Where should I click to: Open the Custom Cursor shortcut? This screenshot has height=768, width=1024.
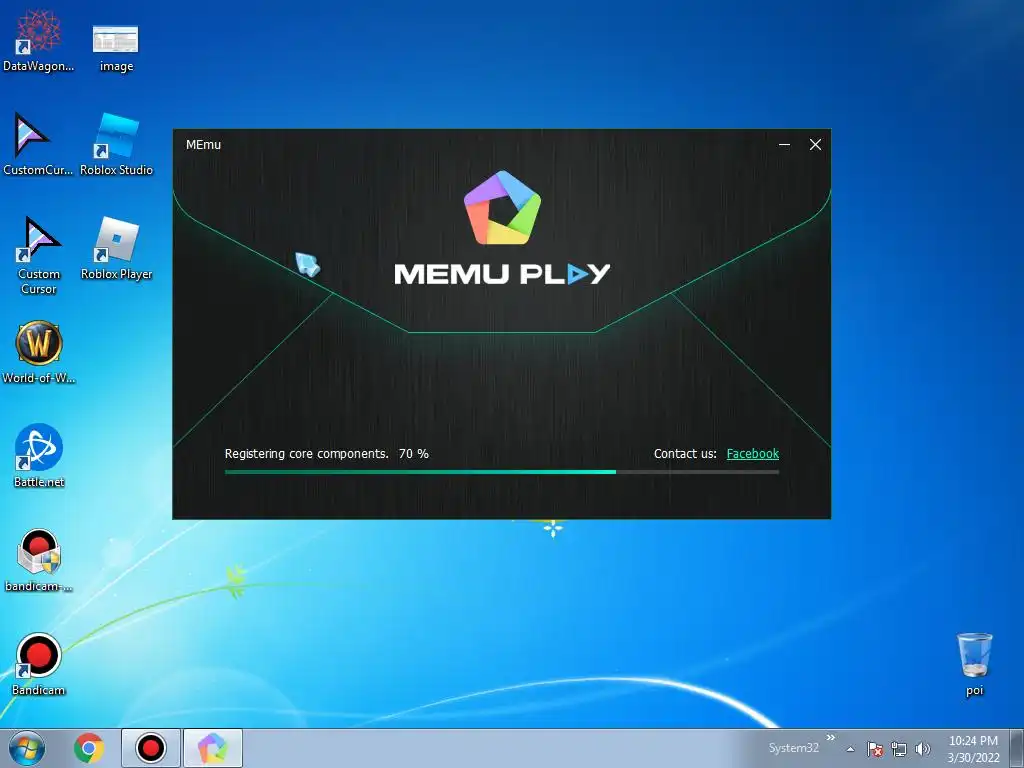tap(39, 255)
